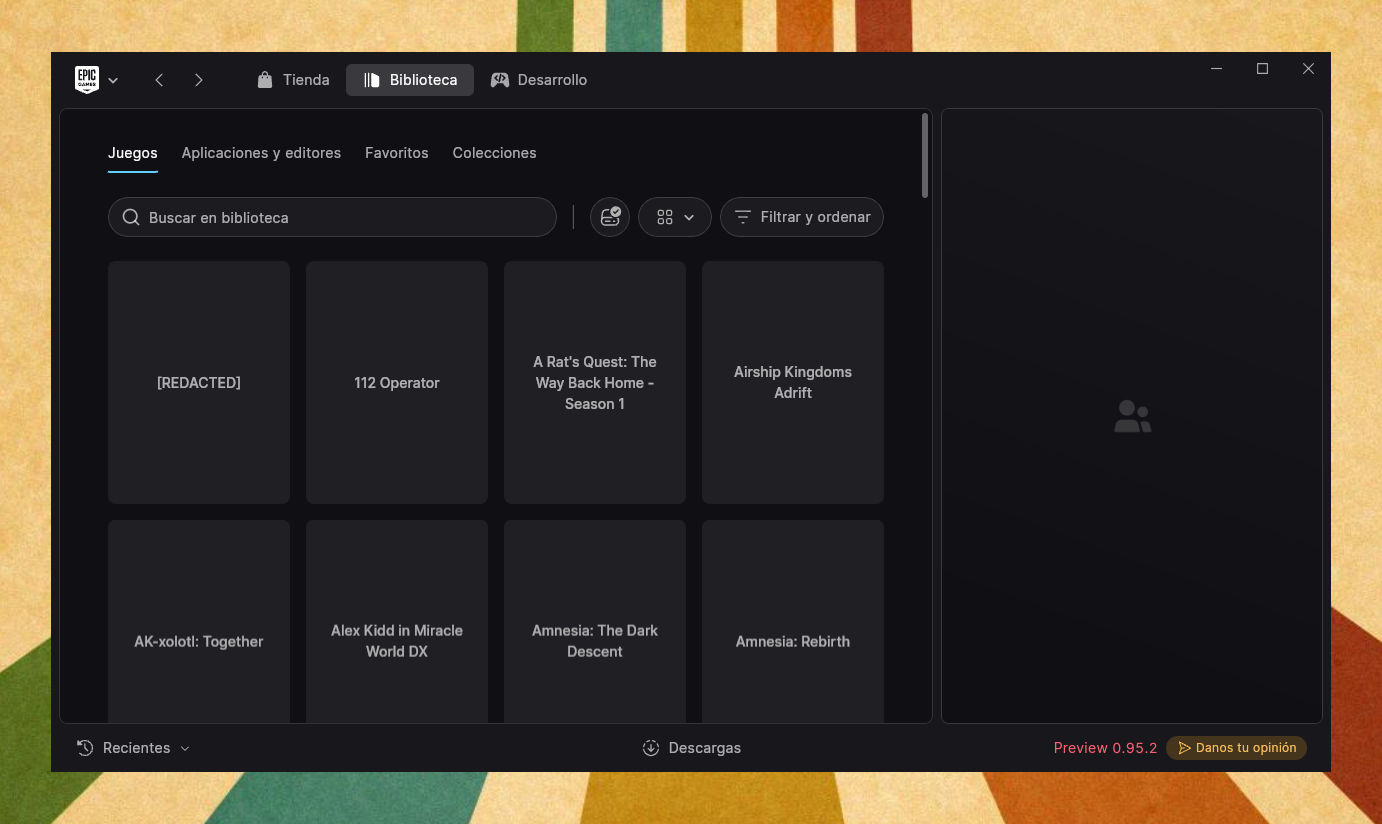Go back with the left arrow
Viewport: 1382px width, 824px height.
pos(159,80)
